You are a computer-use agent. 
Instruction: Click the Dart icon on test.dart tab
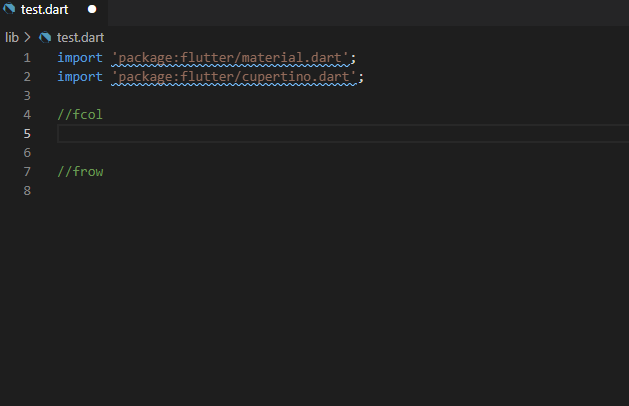pos(9,8)
